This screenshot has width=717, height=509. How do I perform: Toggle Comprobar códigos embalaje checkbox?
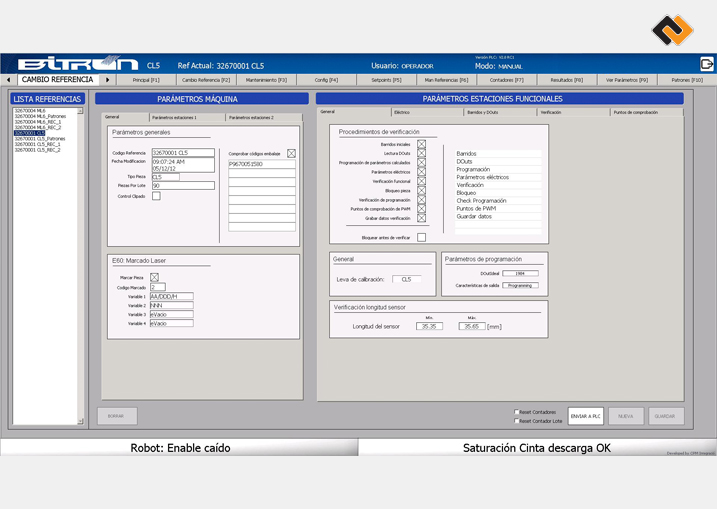coord(291,154)
